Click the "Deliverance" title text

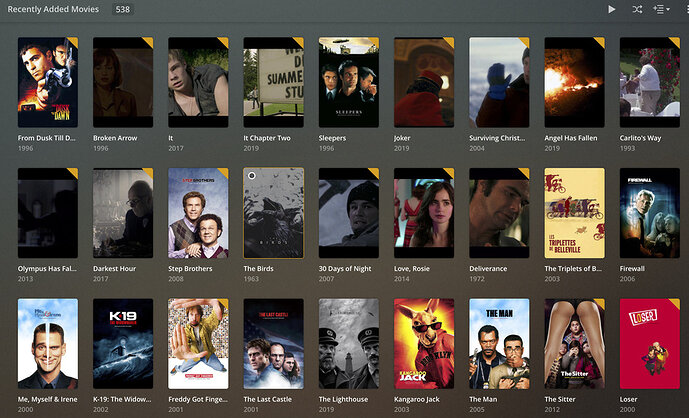click(x=488, y=269)
